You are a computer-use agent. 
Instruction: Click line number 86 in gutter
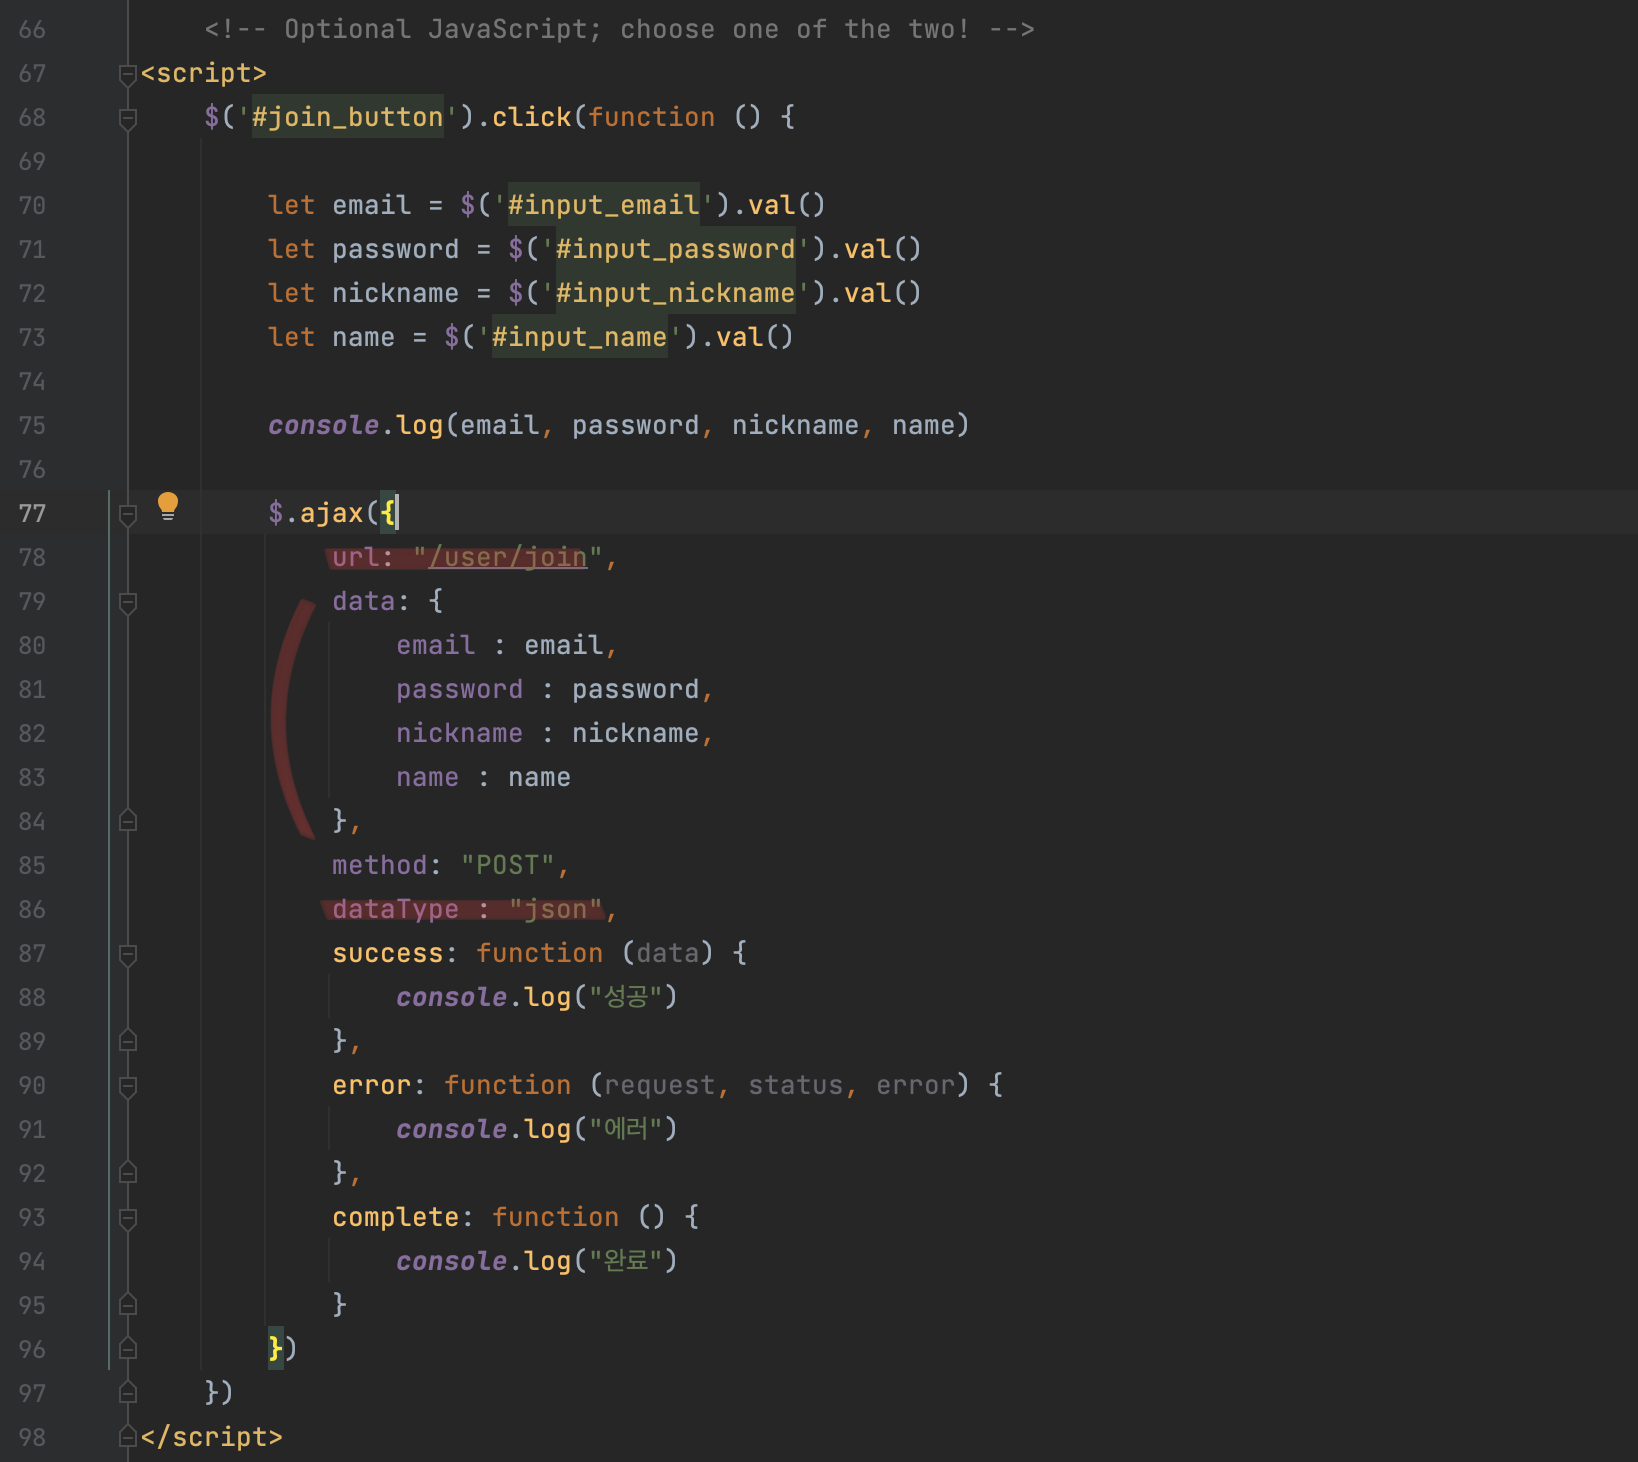click(x=32, y=910)
